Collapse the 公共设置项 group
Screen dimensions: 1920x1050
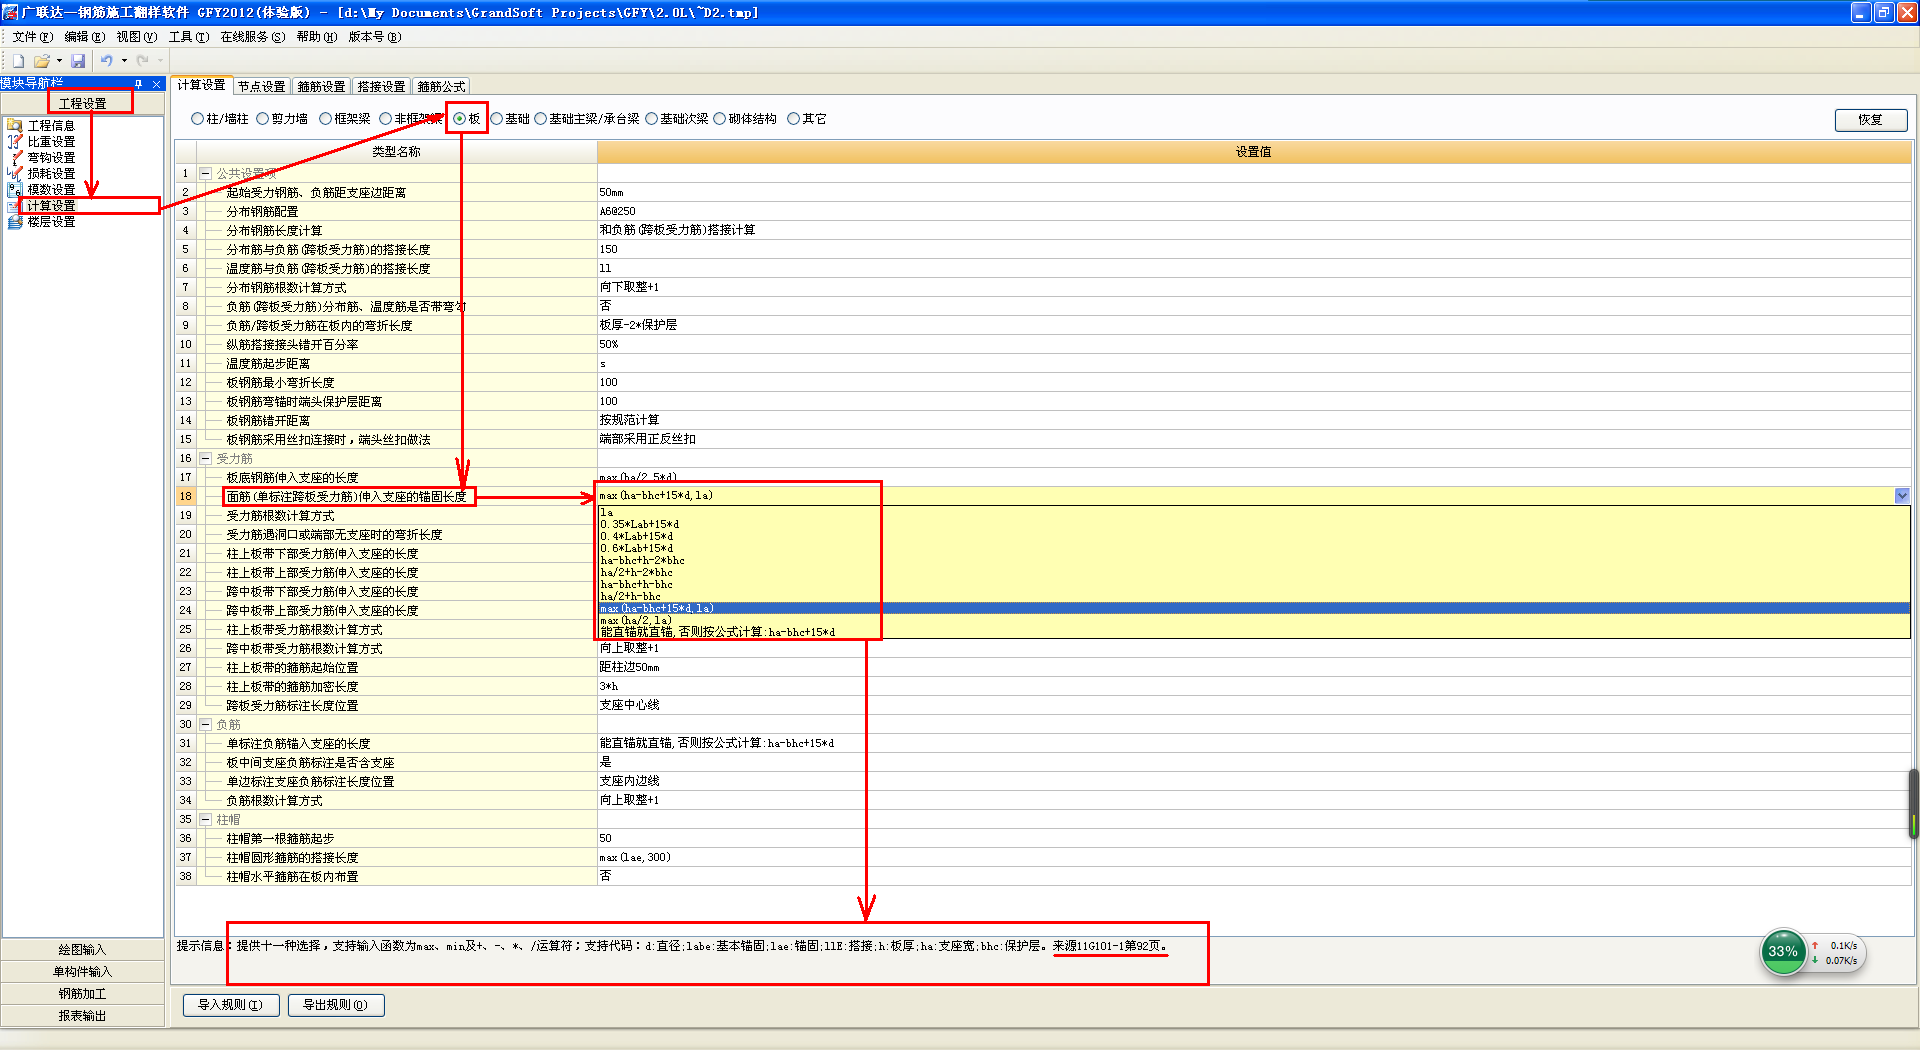[205, 173]
